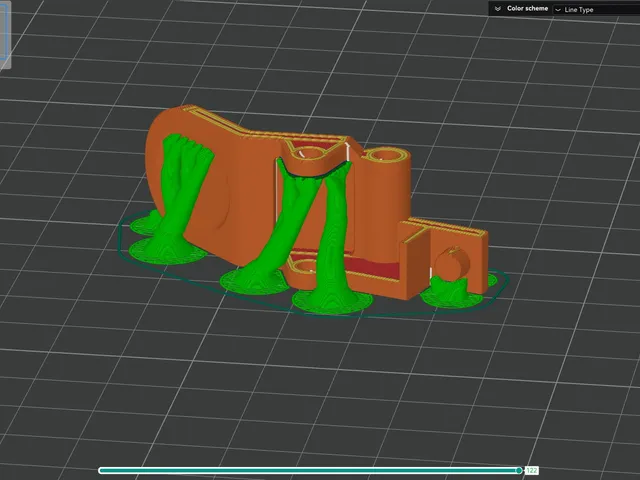Click the move slider handle at 122
The height and width of the screenshot is (480, 640).
(x=519, y=471)
